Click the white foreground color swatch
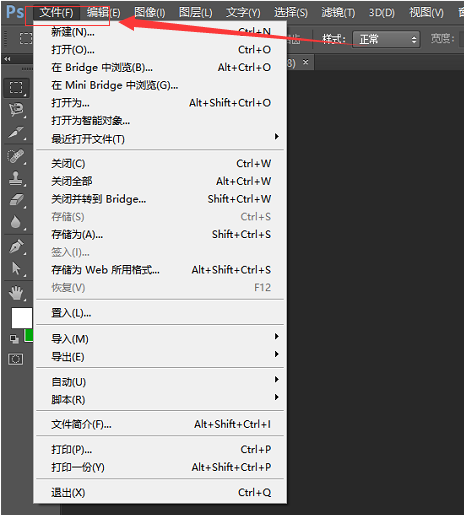 [x=22, y=318]
